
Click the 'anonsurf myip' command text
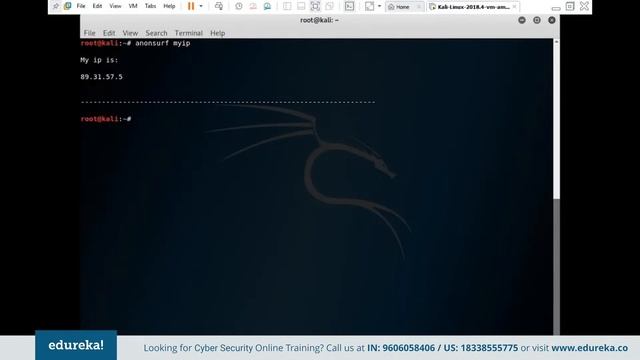162,43
